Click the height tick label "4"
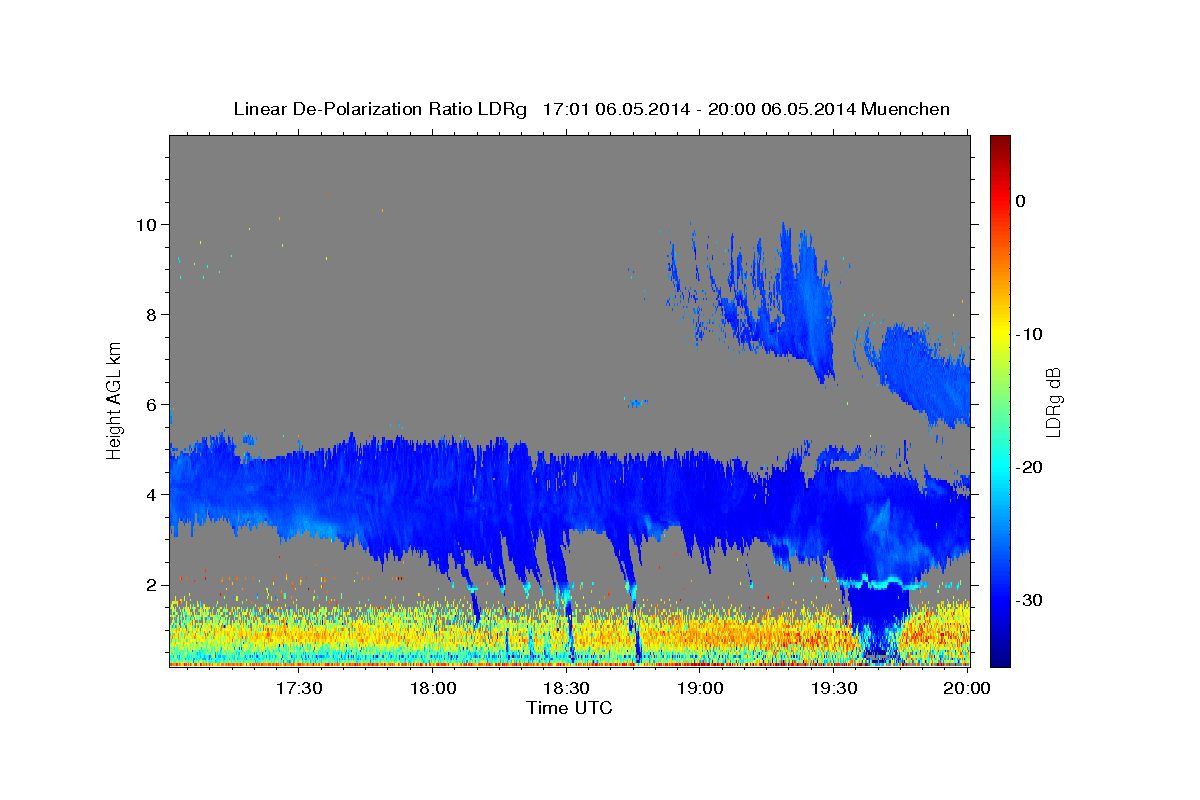This screenshot has height=800, width=1200. (152, 494)
